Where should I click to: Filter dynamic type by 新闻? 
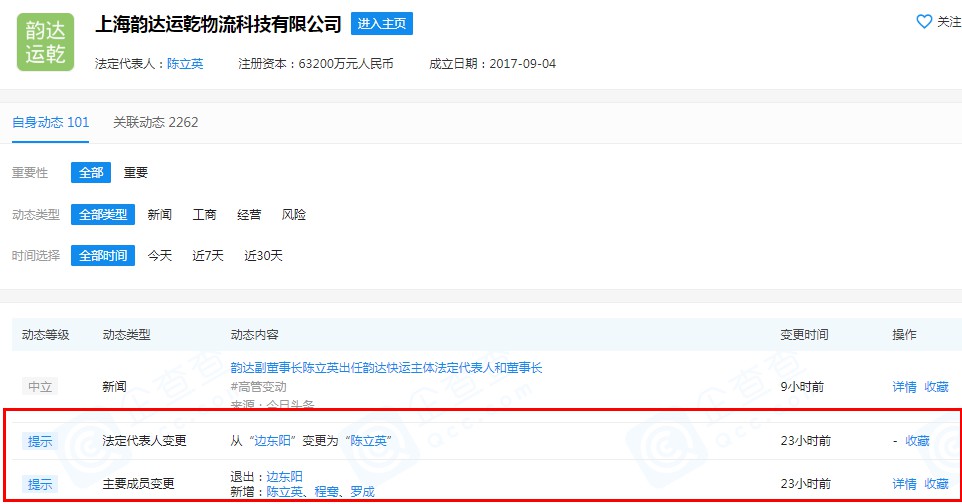[x=160, y=214]
